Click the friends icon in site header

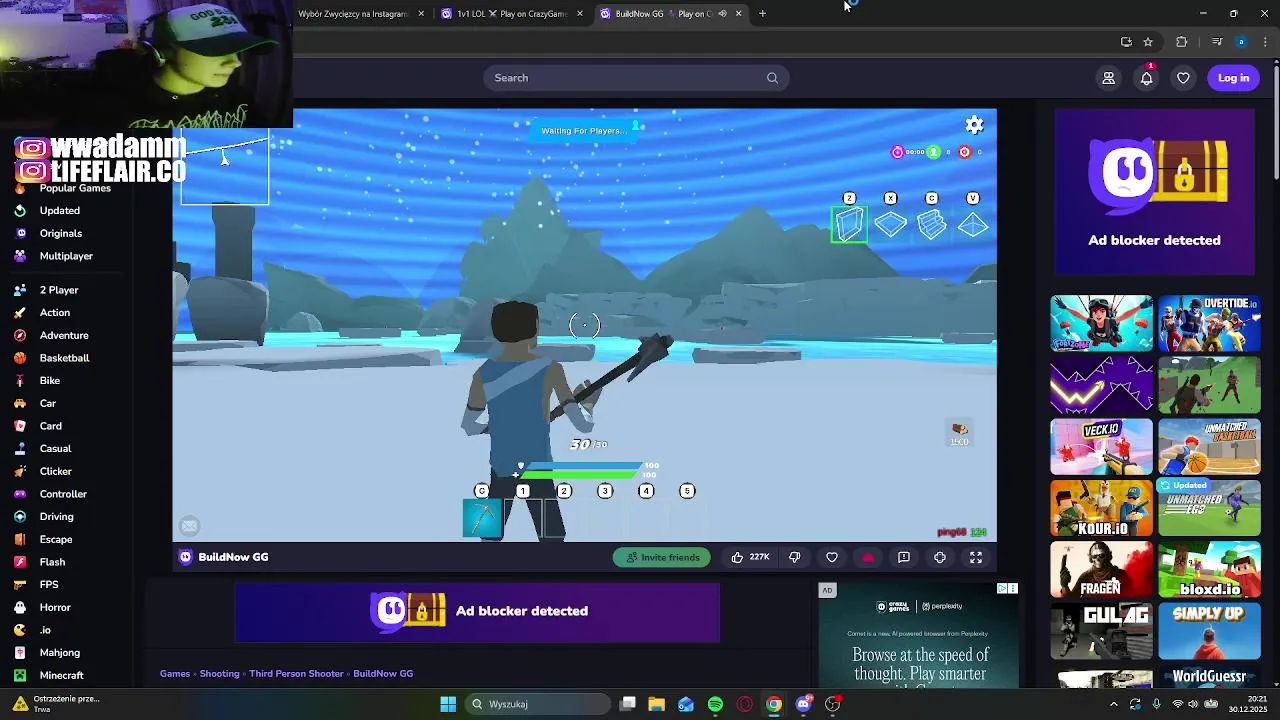1108,78
